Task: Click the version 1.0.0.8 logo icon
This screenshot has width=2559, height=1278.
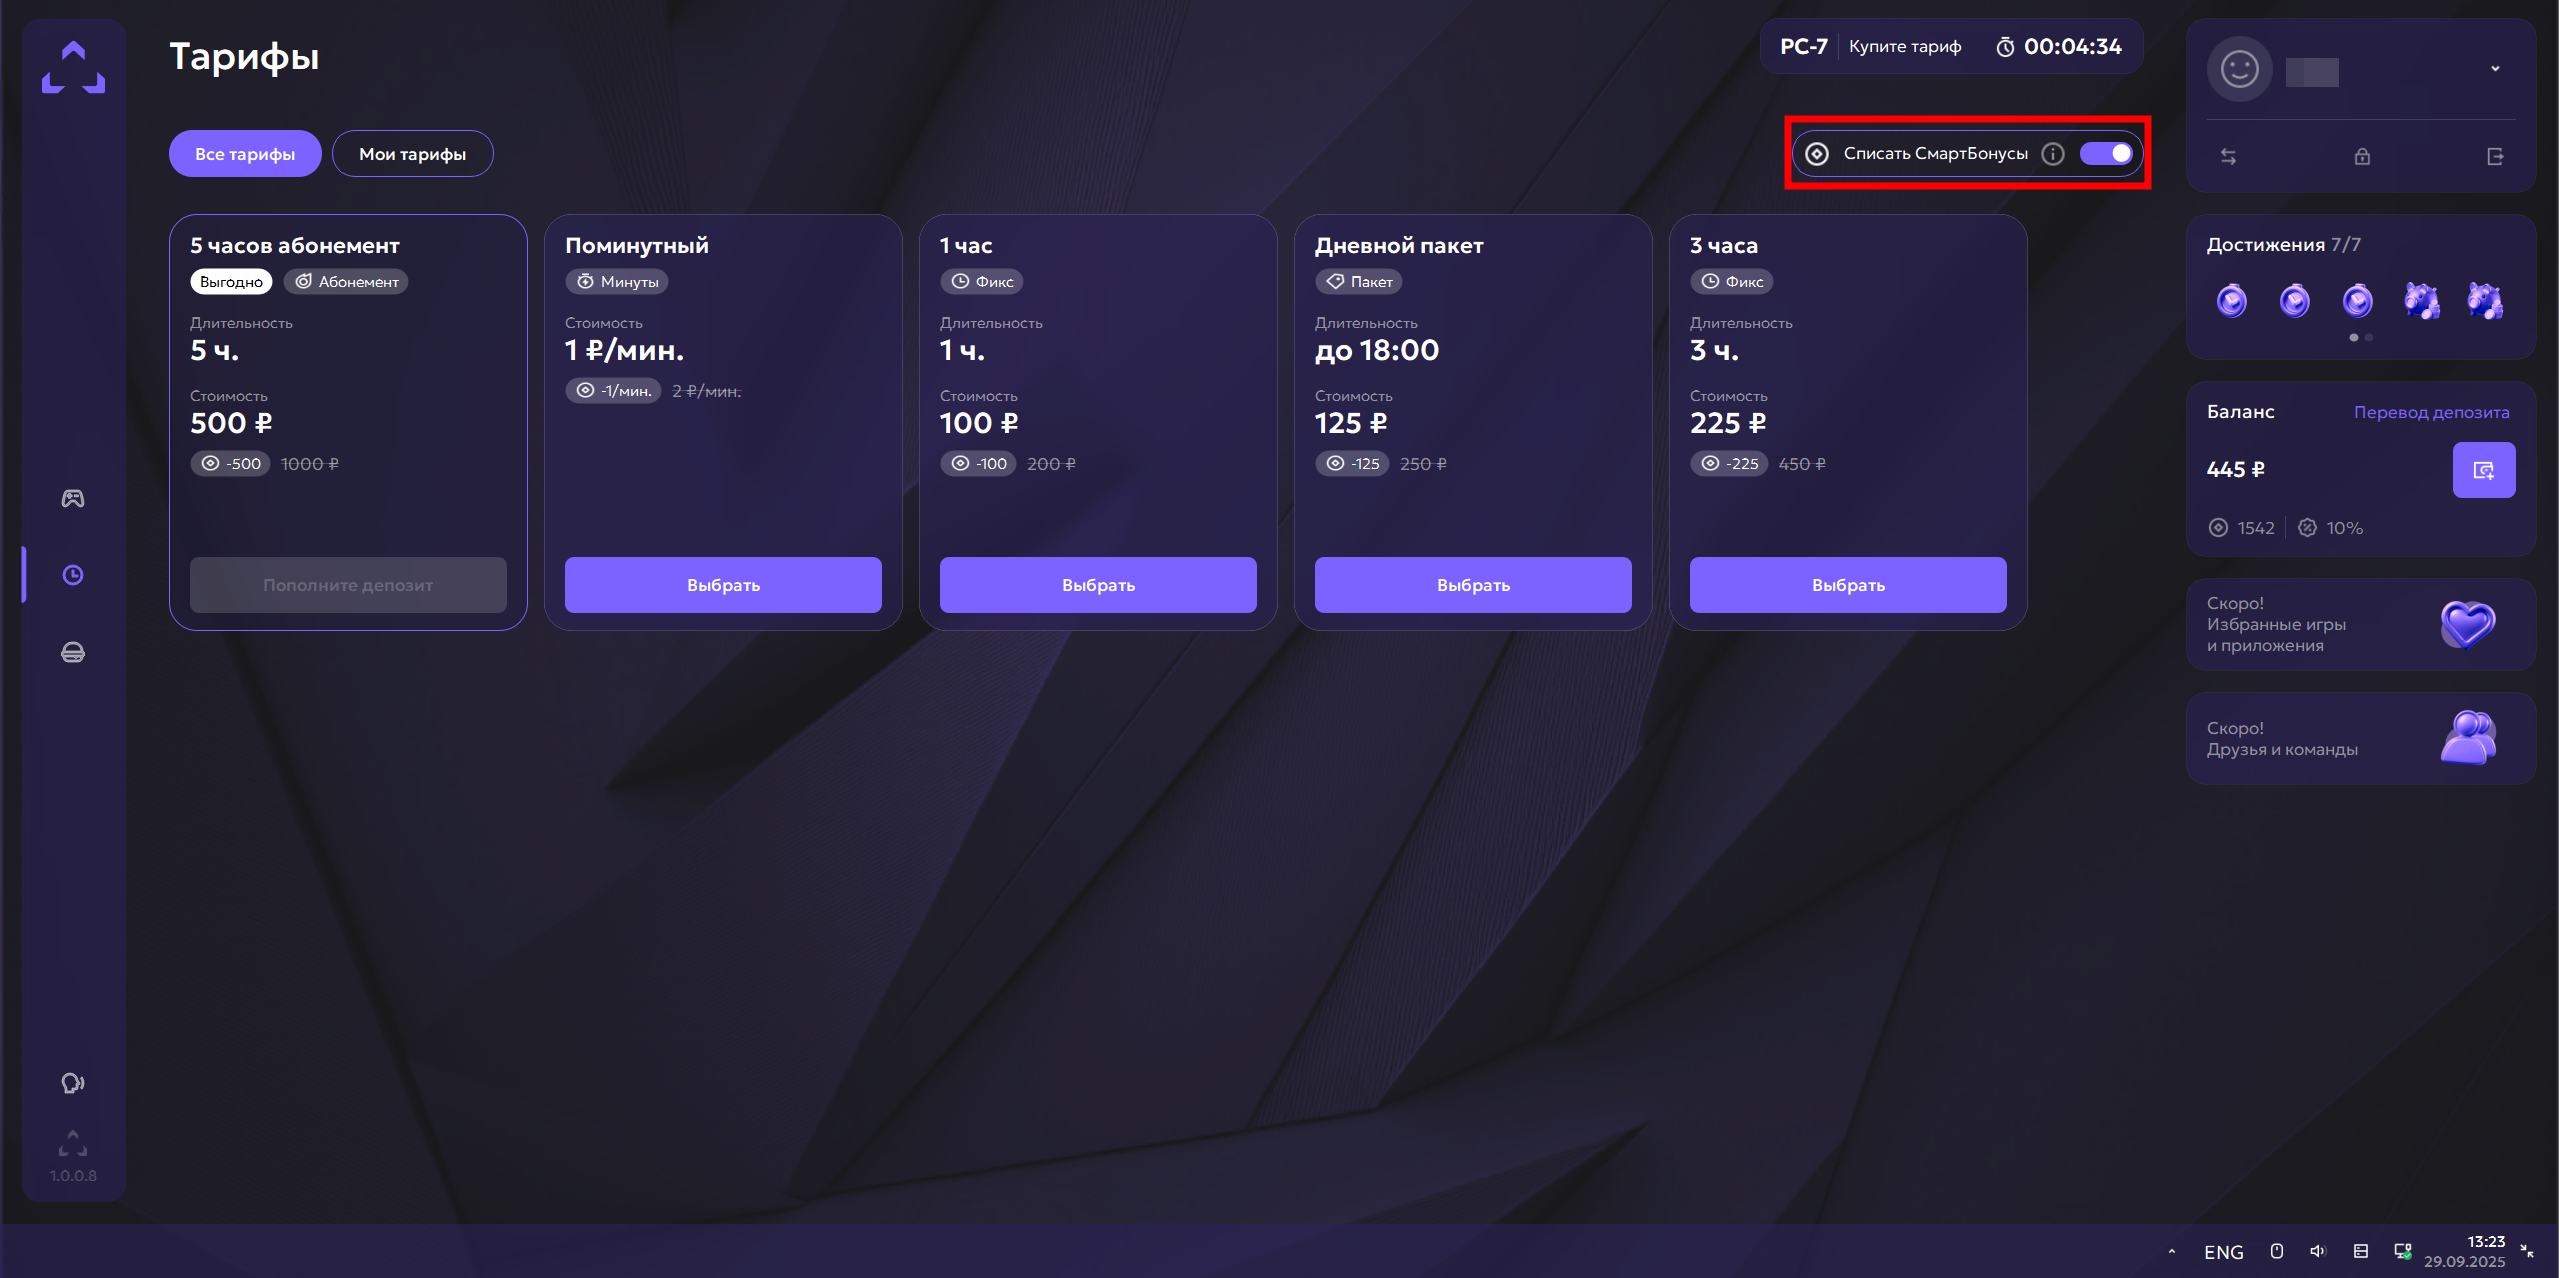Action: 73,1143
